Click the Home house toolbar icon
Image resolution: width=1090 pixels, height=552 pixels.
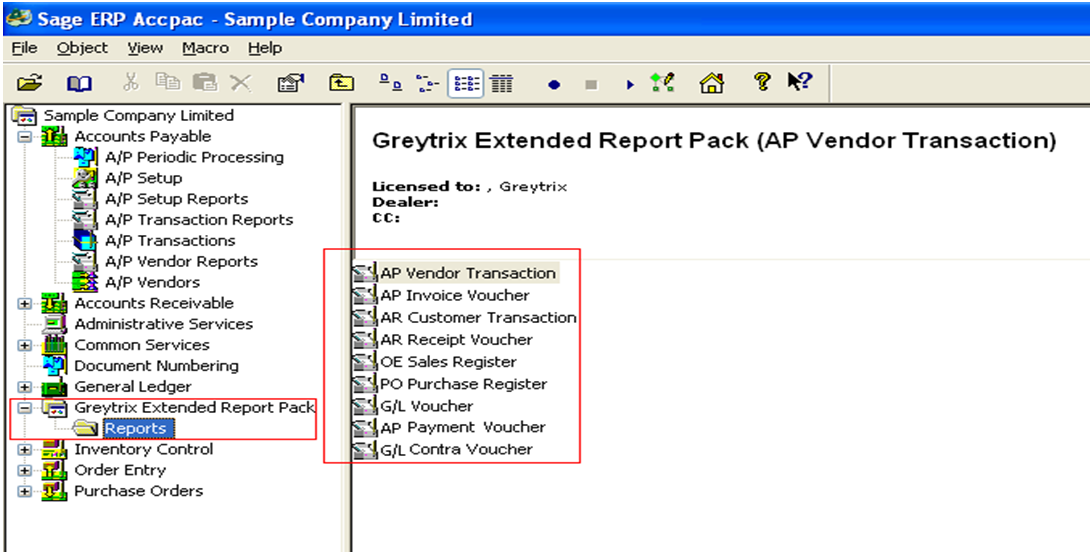click(712, 83)
